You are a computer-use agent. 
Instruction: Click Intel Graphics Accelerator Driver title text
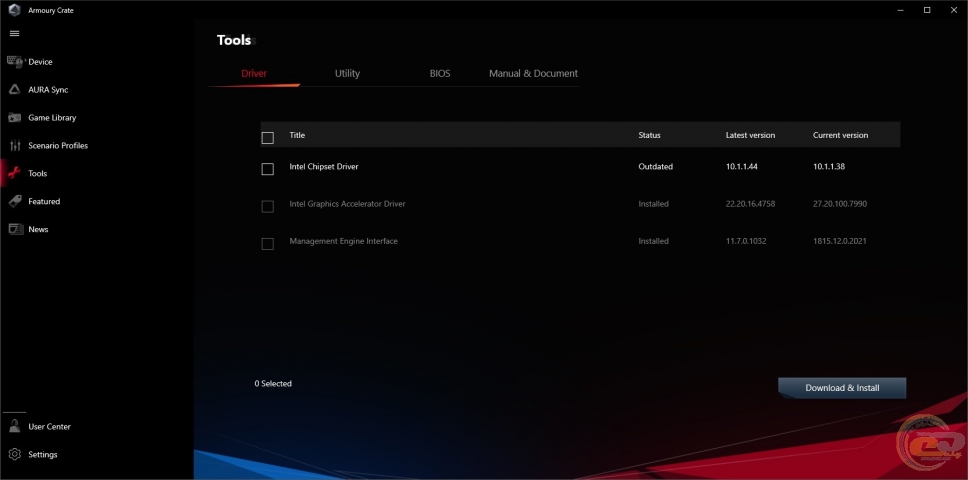tap(348, 204)
